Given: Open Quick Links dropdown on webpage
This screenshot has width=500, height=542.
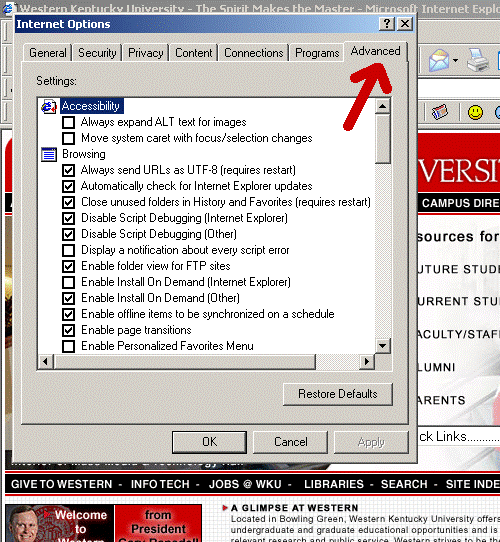Looking at the screenshot, I should [x=459, y=437].
